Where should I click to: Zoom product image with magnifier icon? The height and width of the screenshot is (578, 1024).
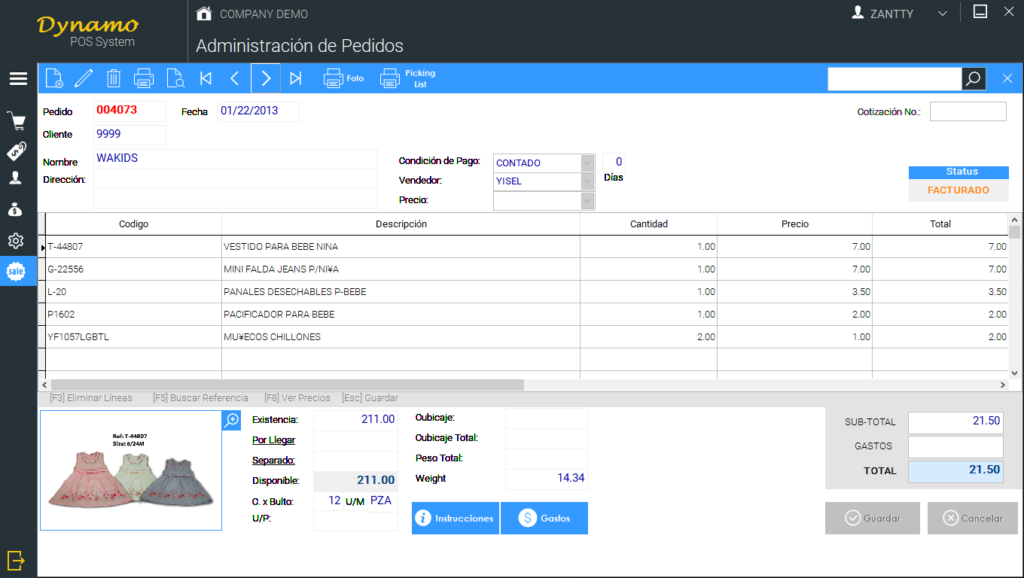tap(231, 420)
